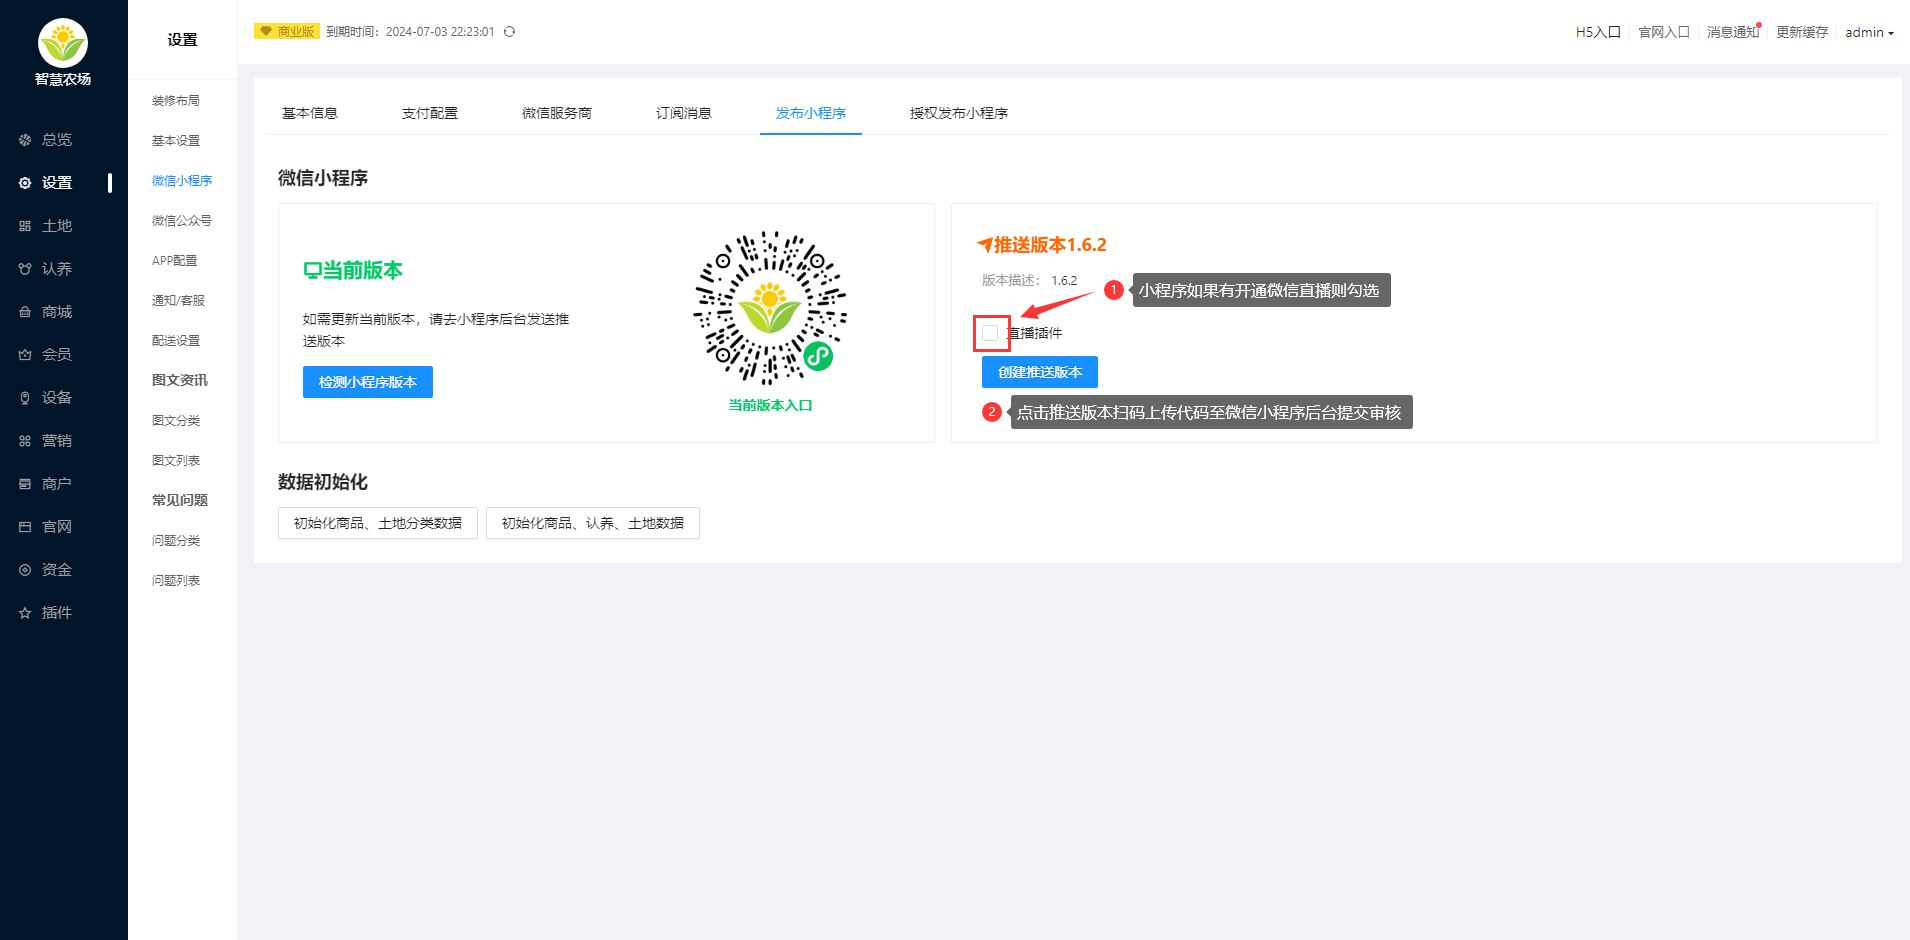Click the mini program QR code image
This screenshot has height=940, width=1910.
(x=770, y=308)
